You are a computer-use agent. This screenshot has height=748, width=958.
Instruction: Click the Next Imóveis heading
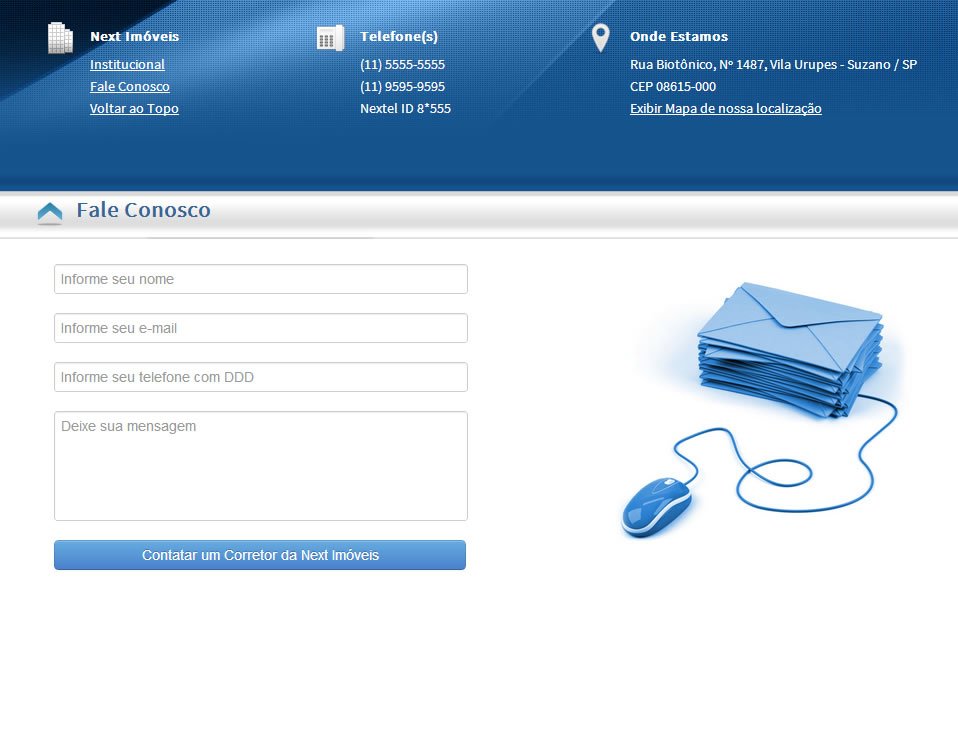tap(134, 37)
